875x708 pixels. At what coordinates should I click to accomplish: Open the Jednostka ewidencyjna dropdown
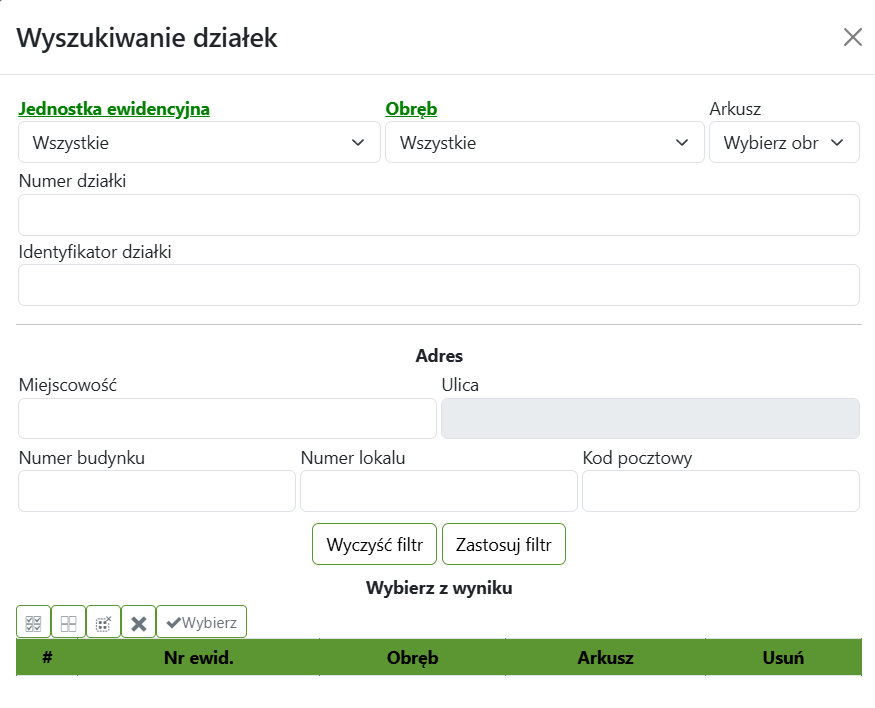click(198, 142)
